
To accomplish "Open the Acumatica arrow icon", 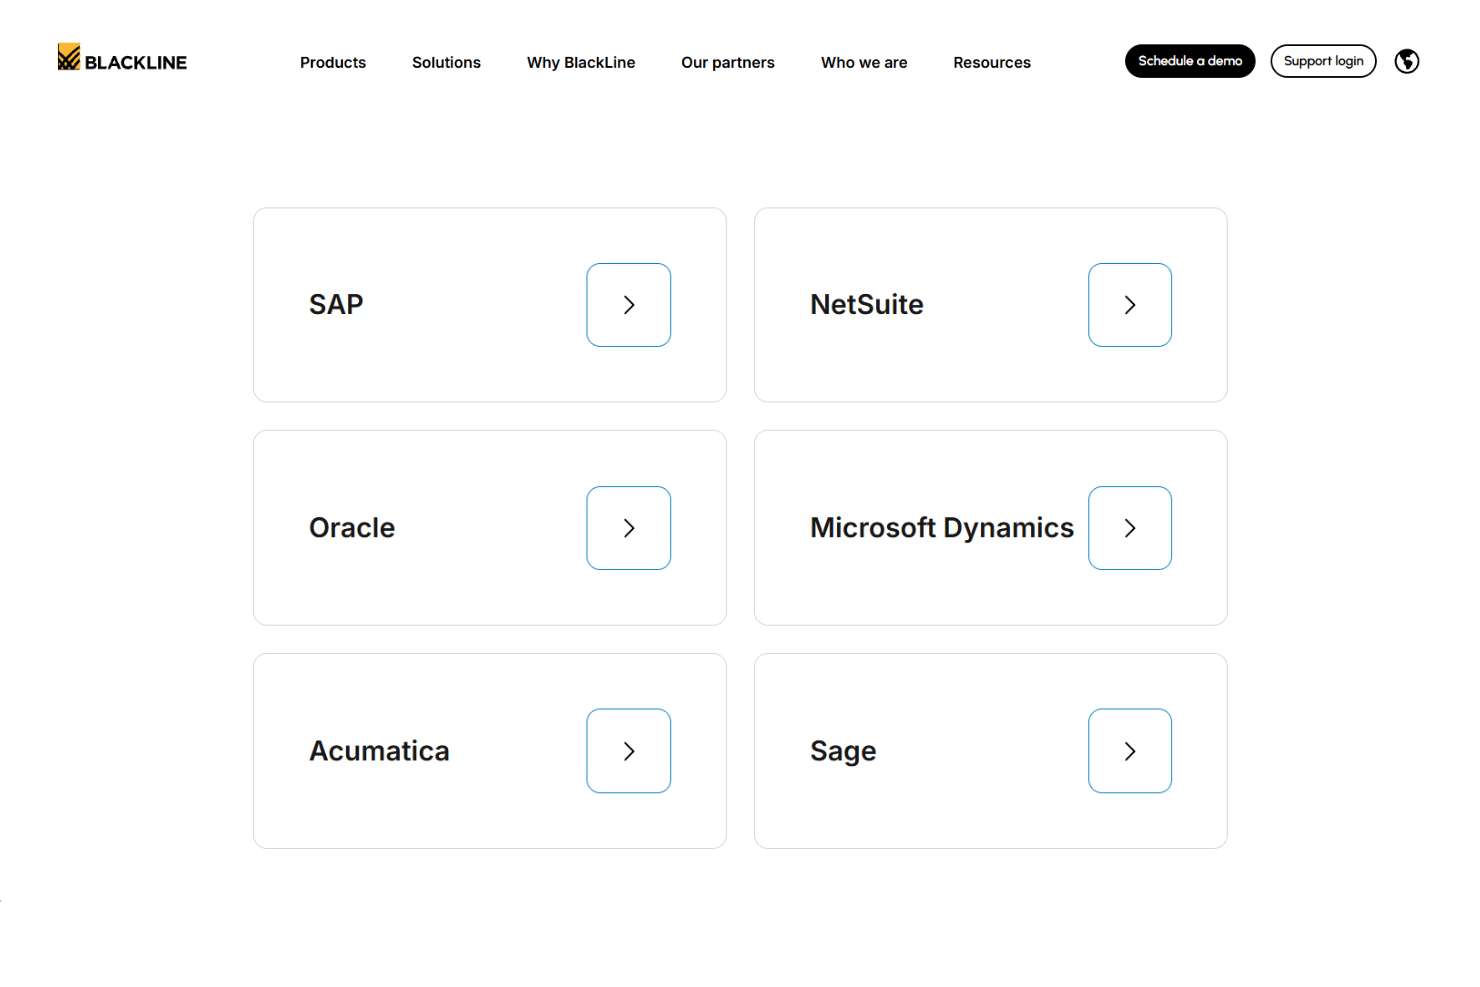I will (628, 751).
